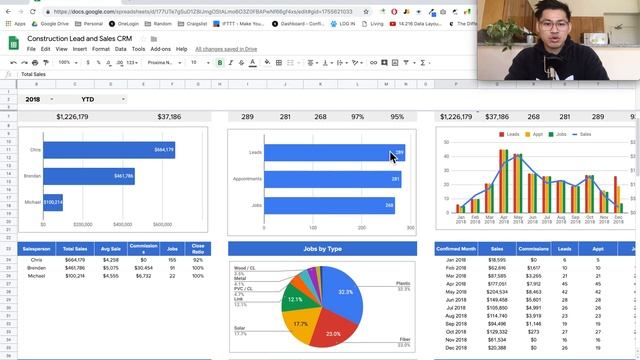Image resolution: width=640 pixels, height=360 pixels.
Task: Open the zoom level dropdown
Action: coord(67,63)
